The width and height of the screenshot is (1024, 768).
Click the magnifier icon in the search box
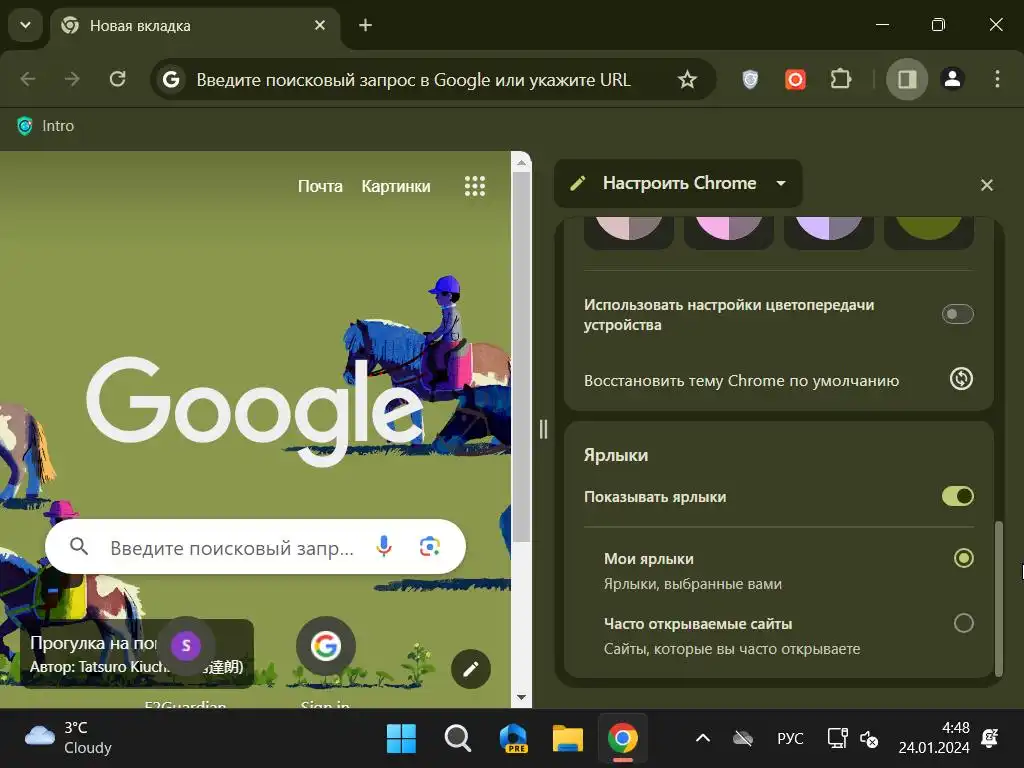point(79,546)
